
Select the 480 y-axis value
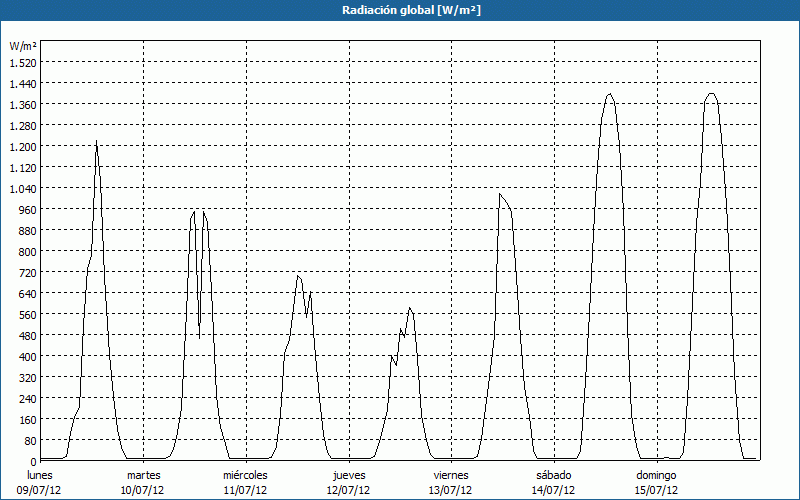point(27,335)
